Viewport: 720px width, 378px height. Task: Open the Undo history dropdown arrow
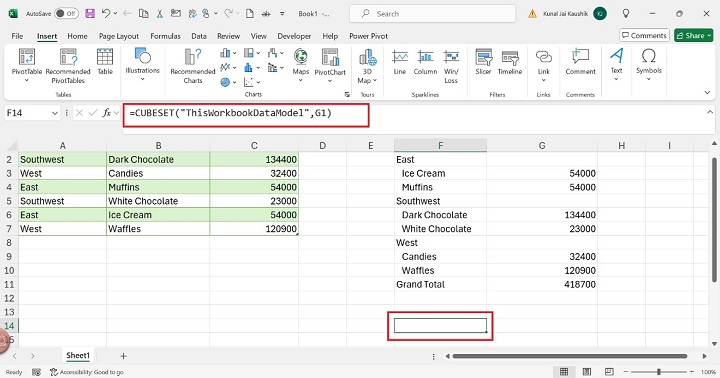(x=115, y=14)
